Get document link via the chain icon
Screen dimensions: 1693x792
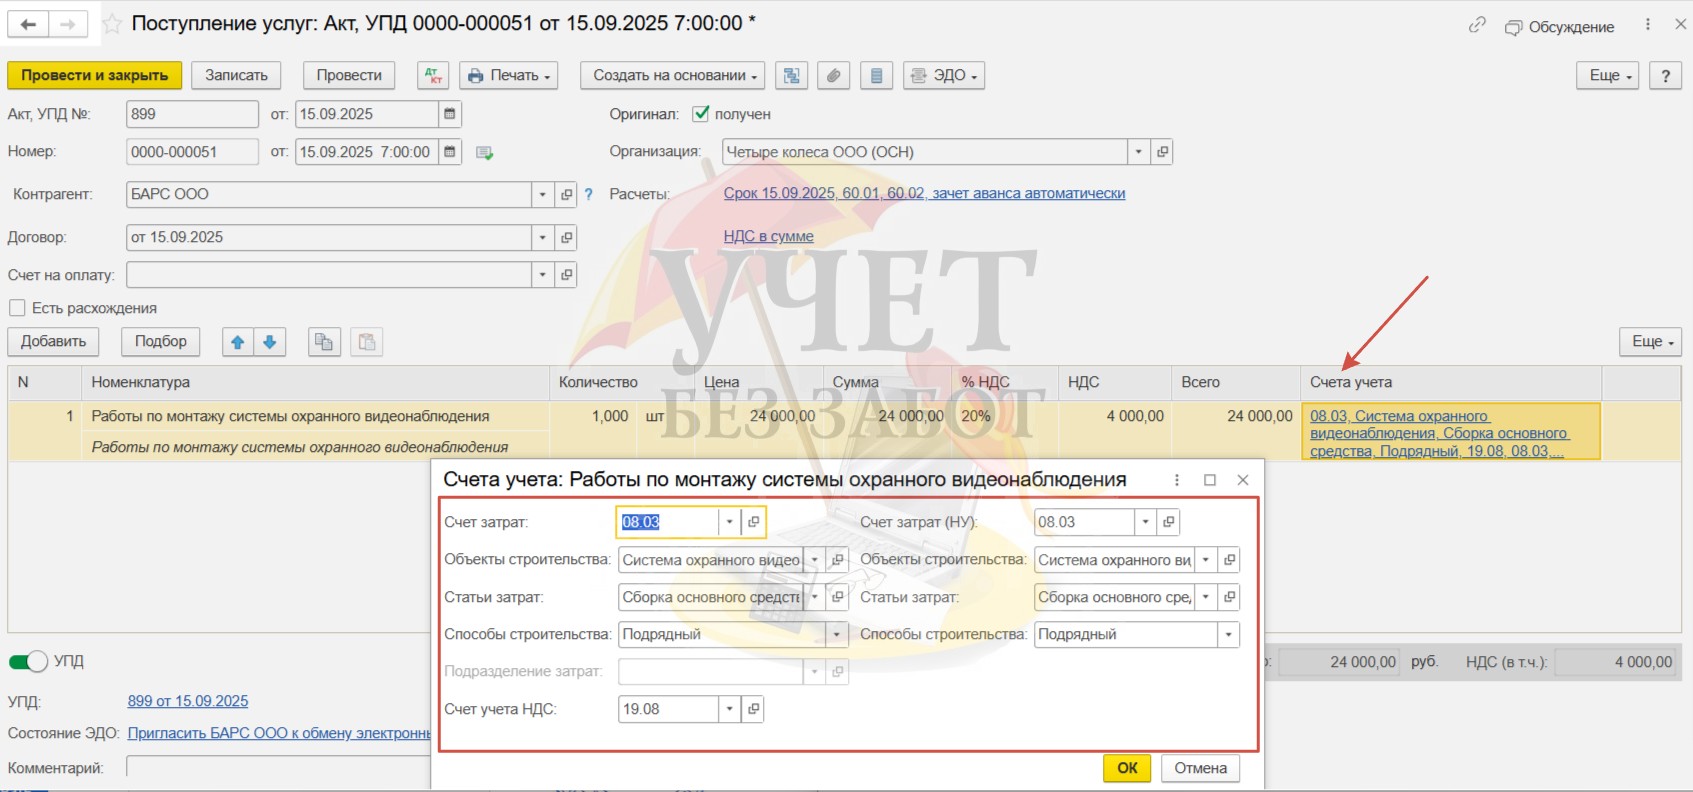point(1476,26)
